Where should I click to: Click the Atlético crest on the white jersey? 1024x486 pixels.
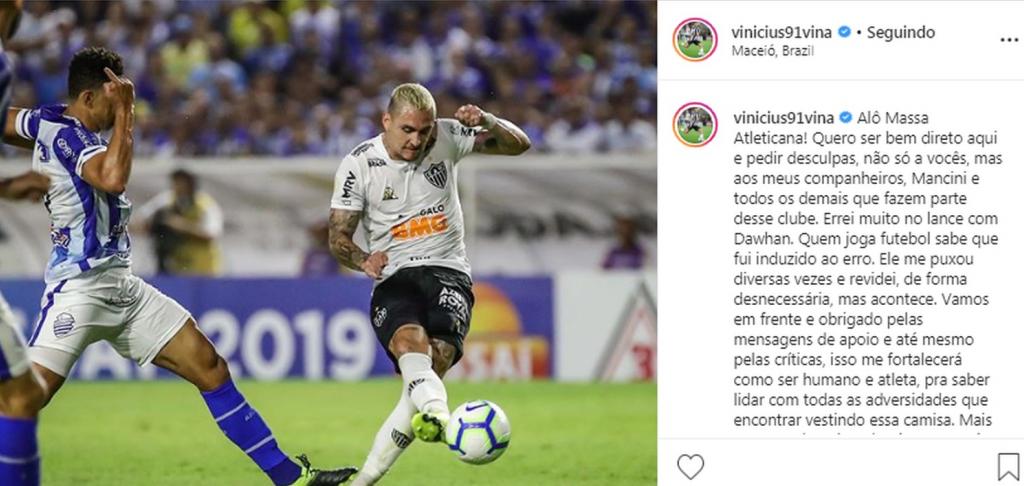(435, 174)
